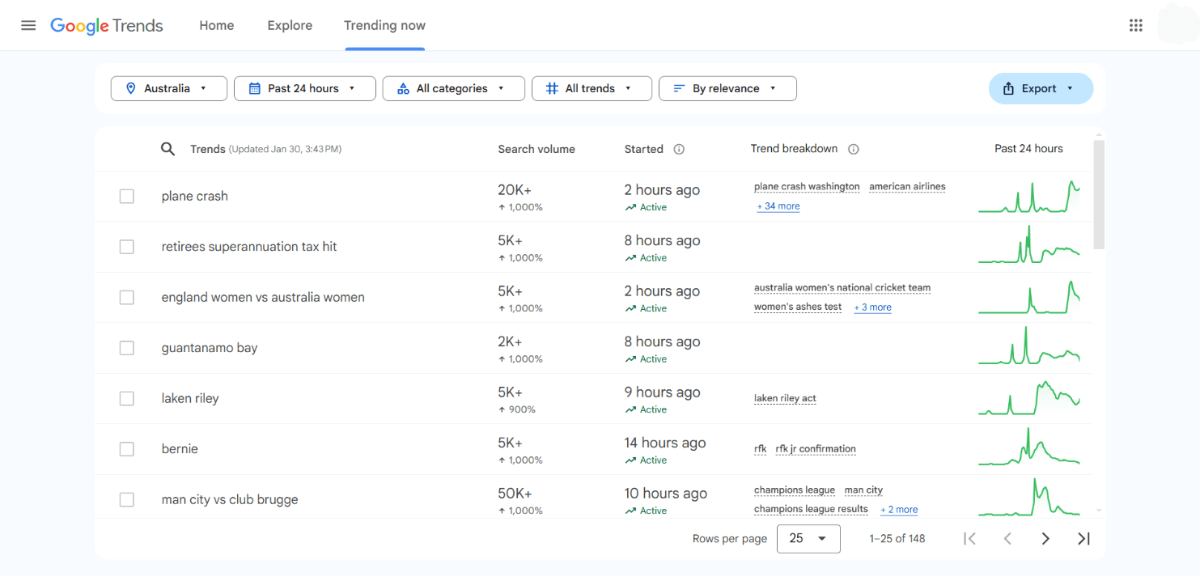
Task: Change rows per page from 25
Action: click(x=809, y=538)
